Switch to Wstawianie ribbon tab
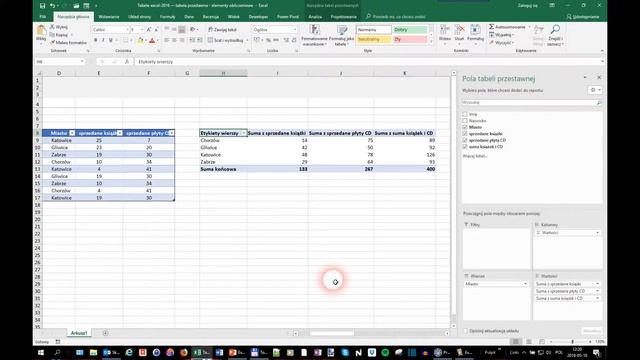 click(x=109, y=17)
